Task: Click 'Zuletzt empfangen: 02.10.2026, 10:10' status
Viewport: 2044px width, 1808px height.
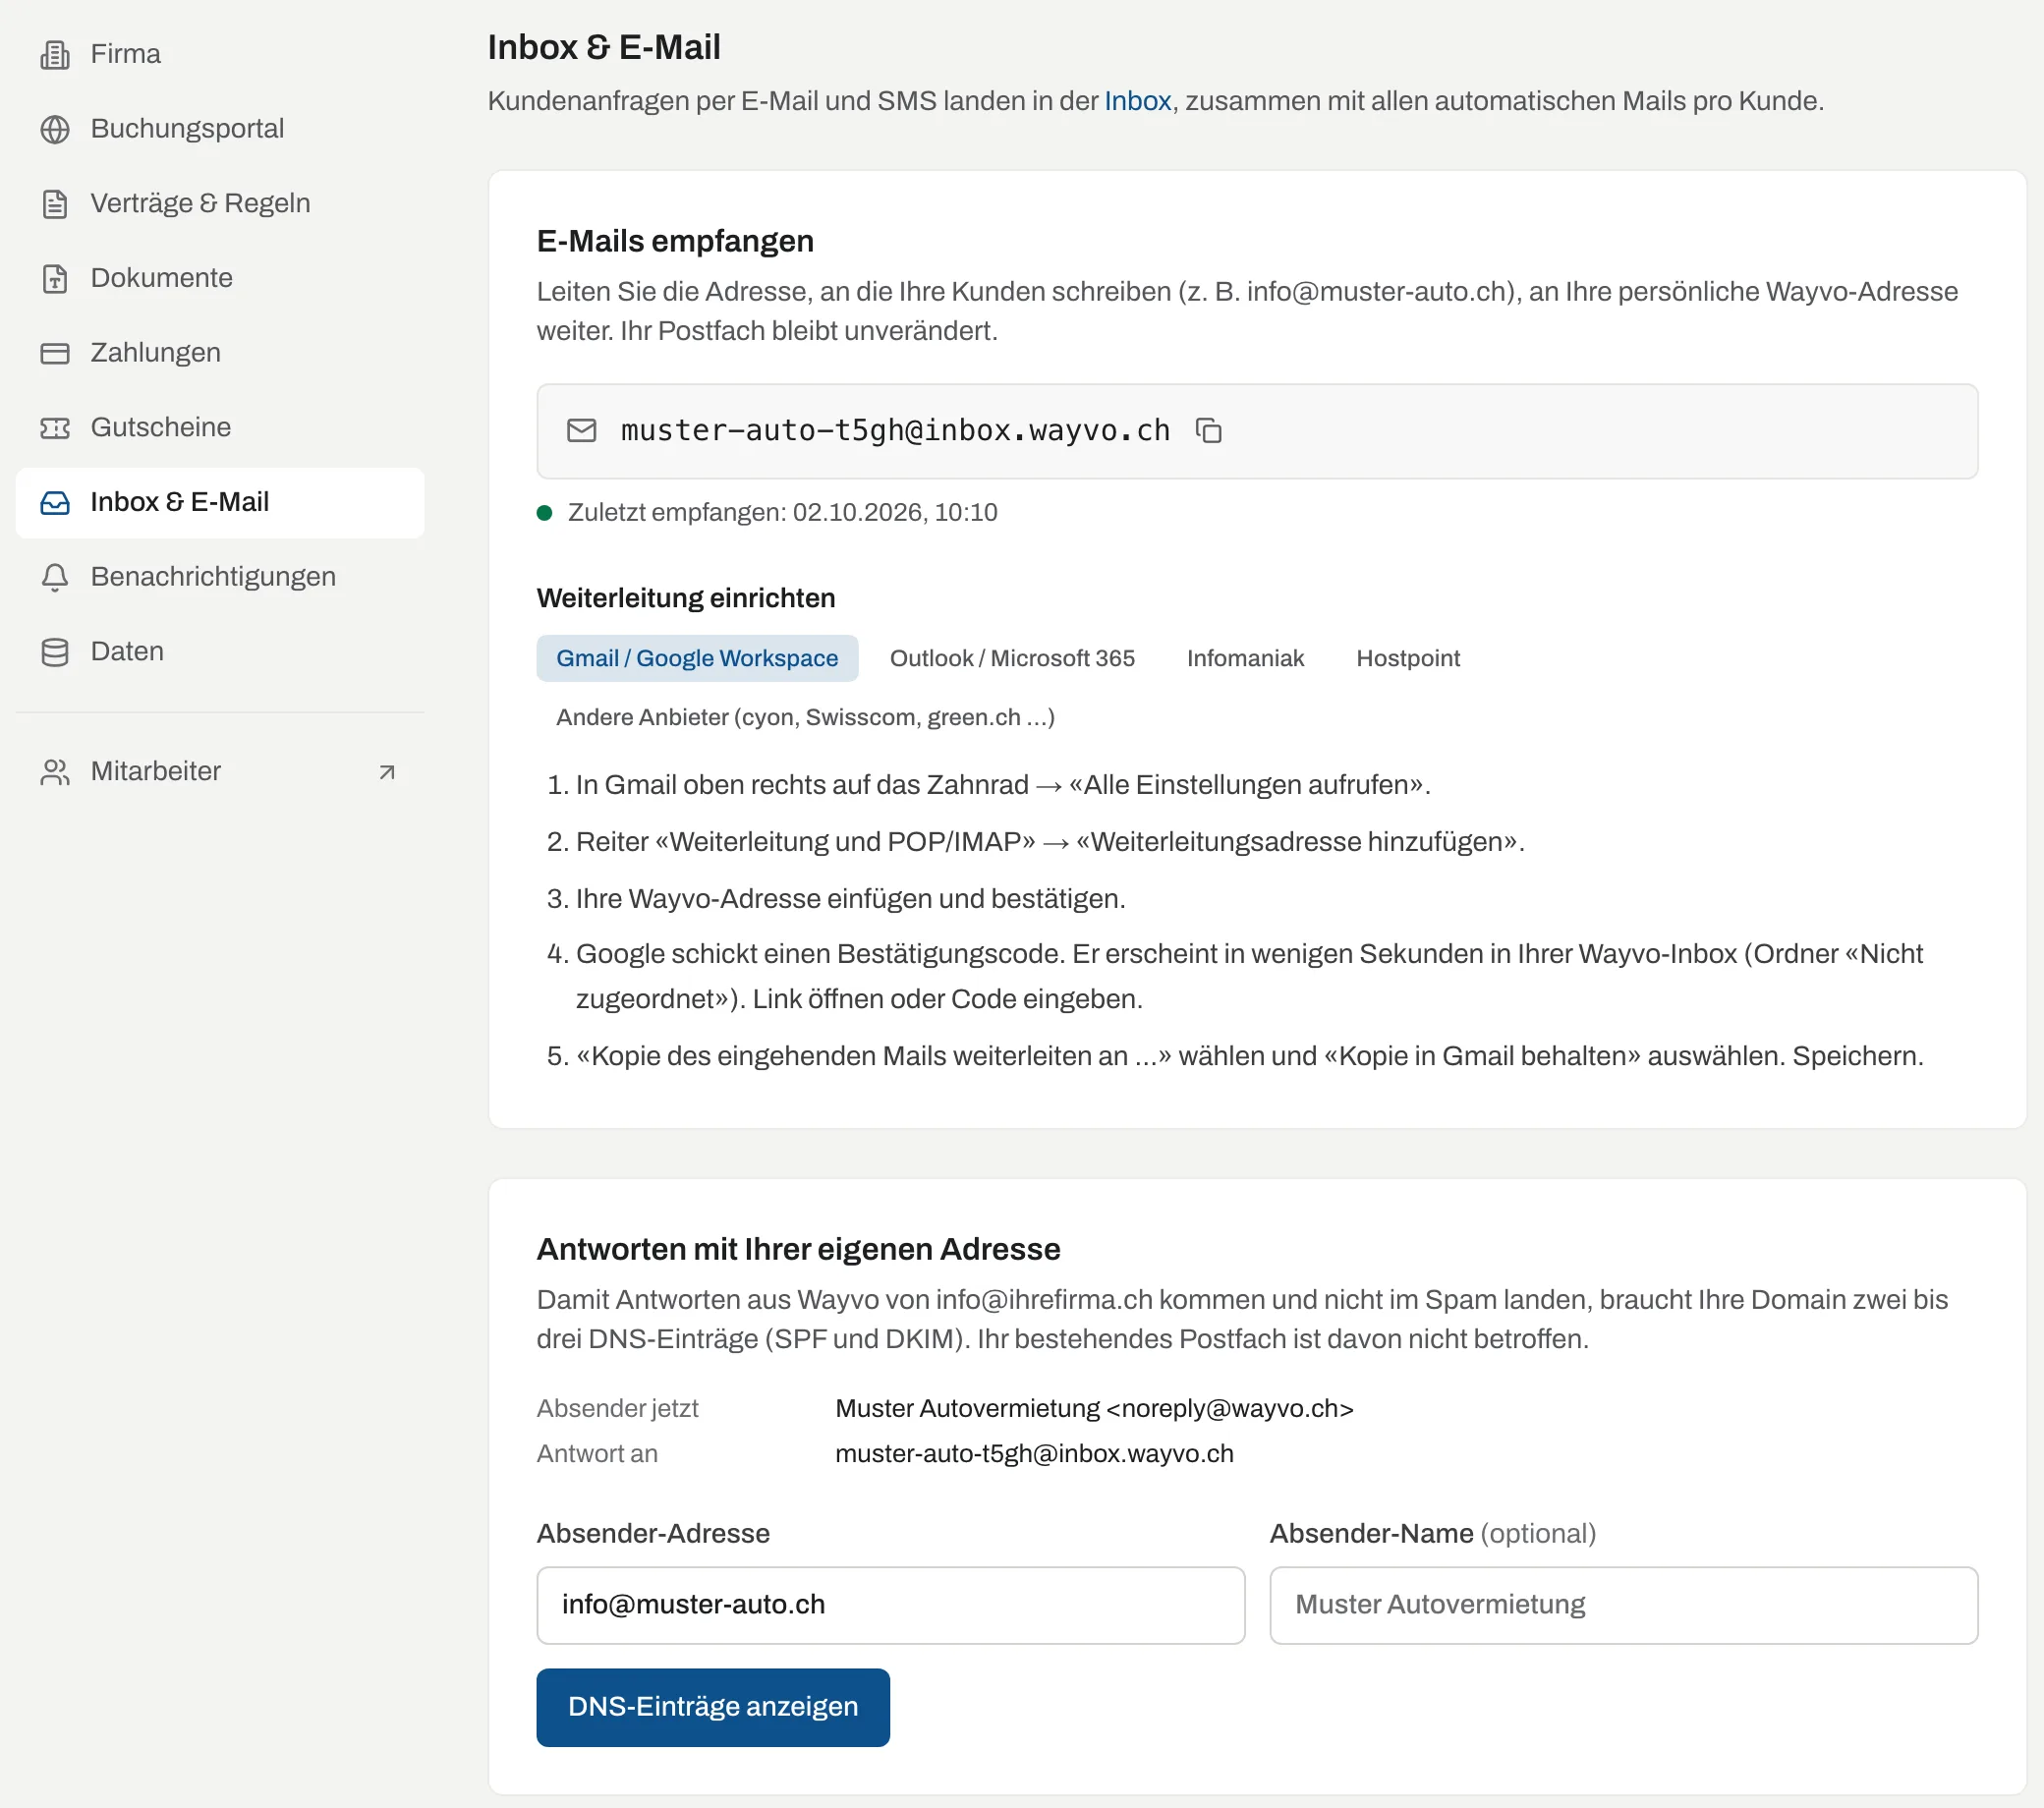Action: pos(782,513)
